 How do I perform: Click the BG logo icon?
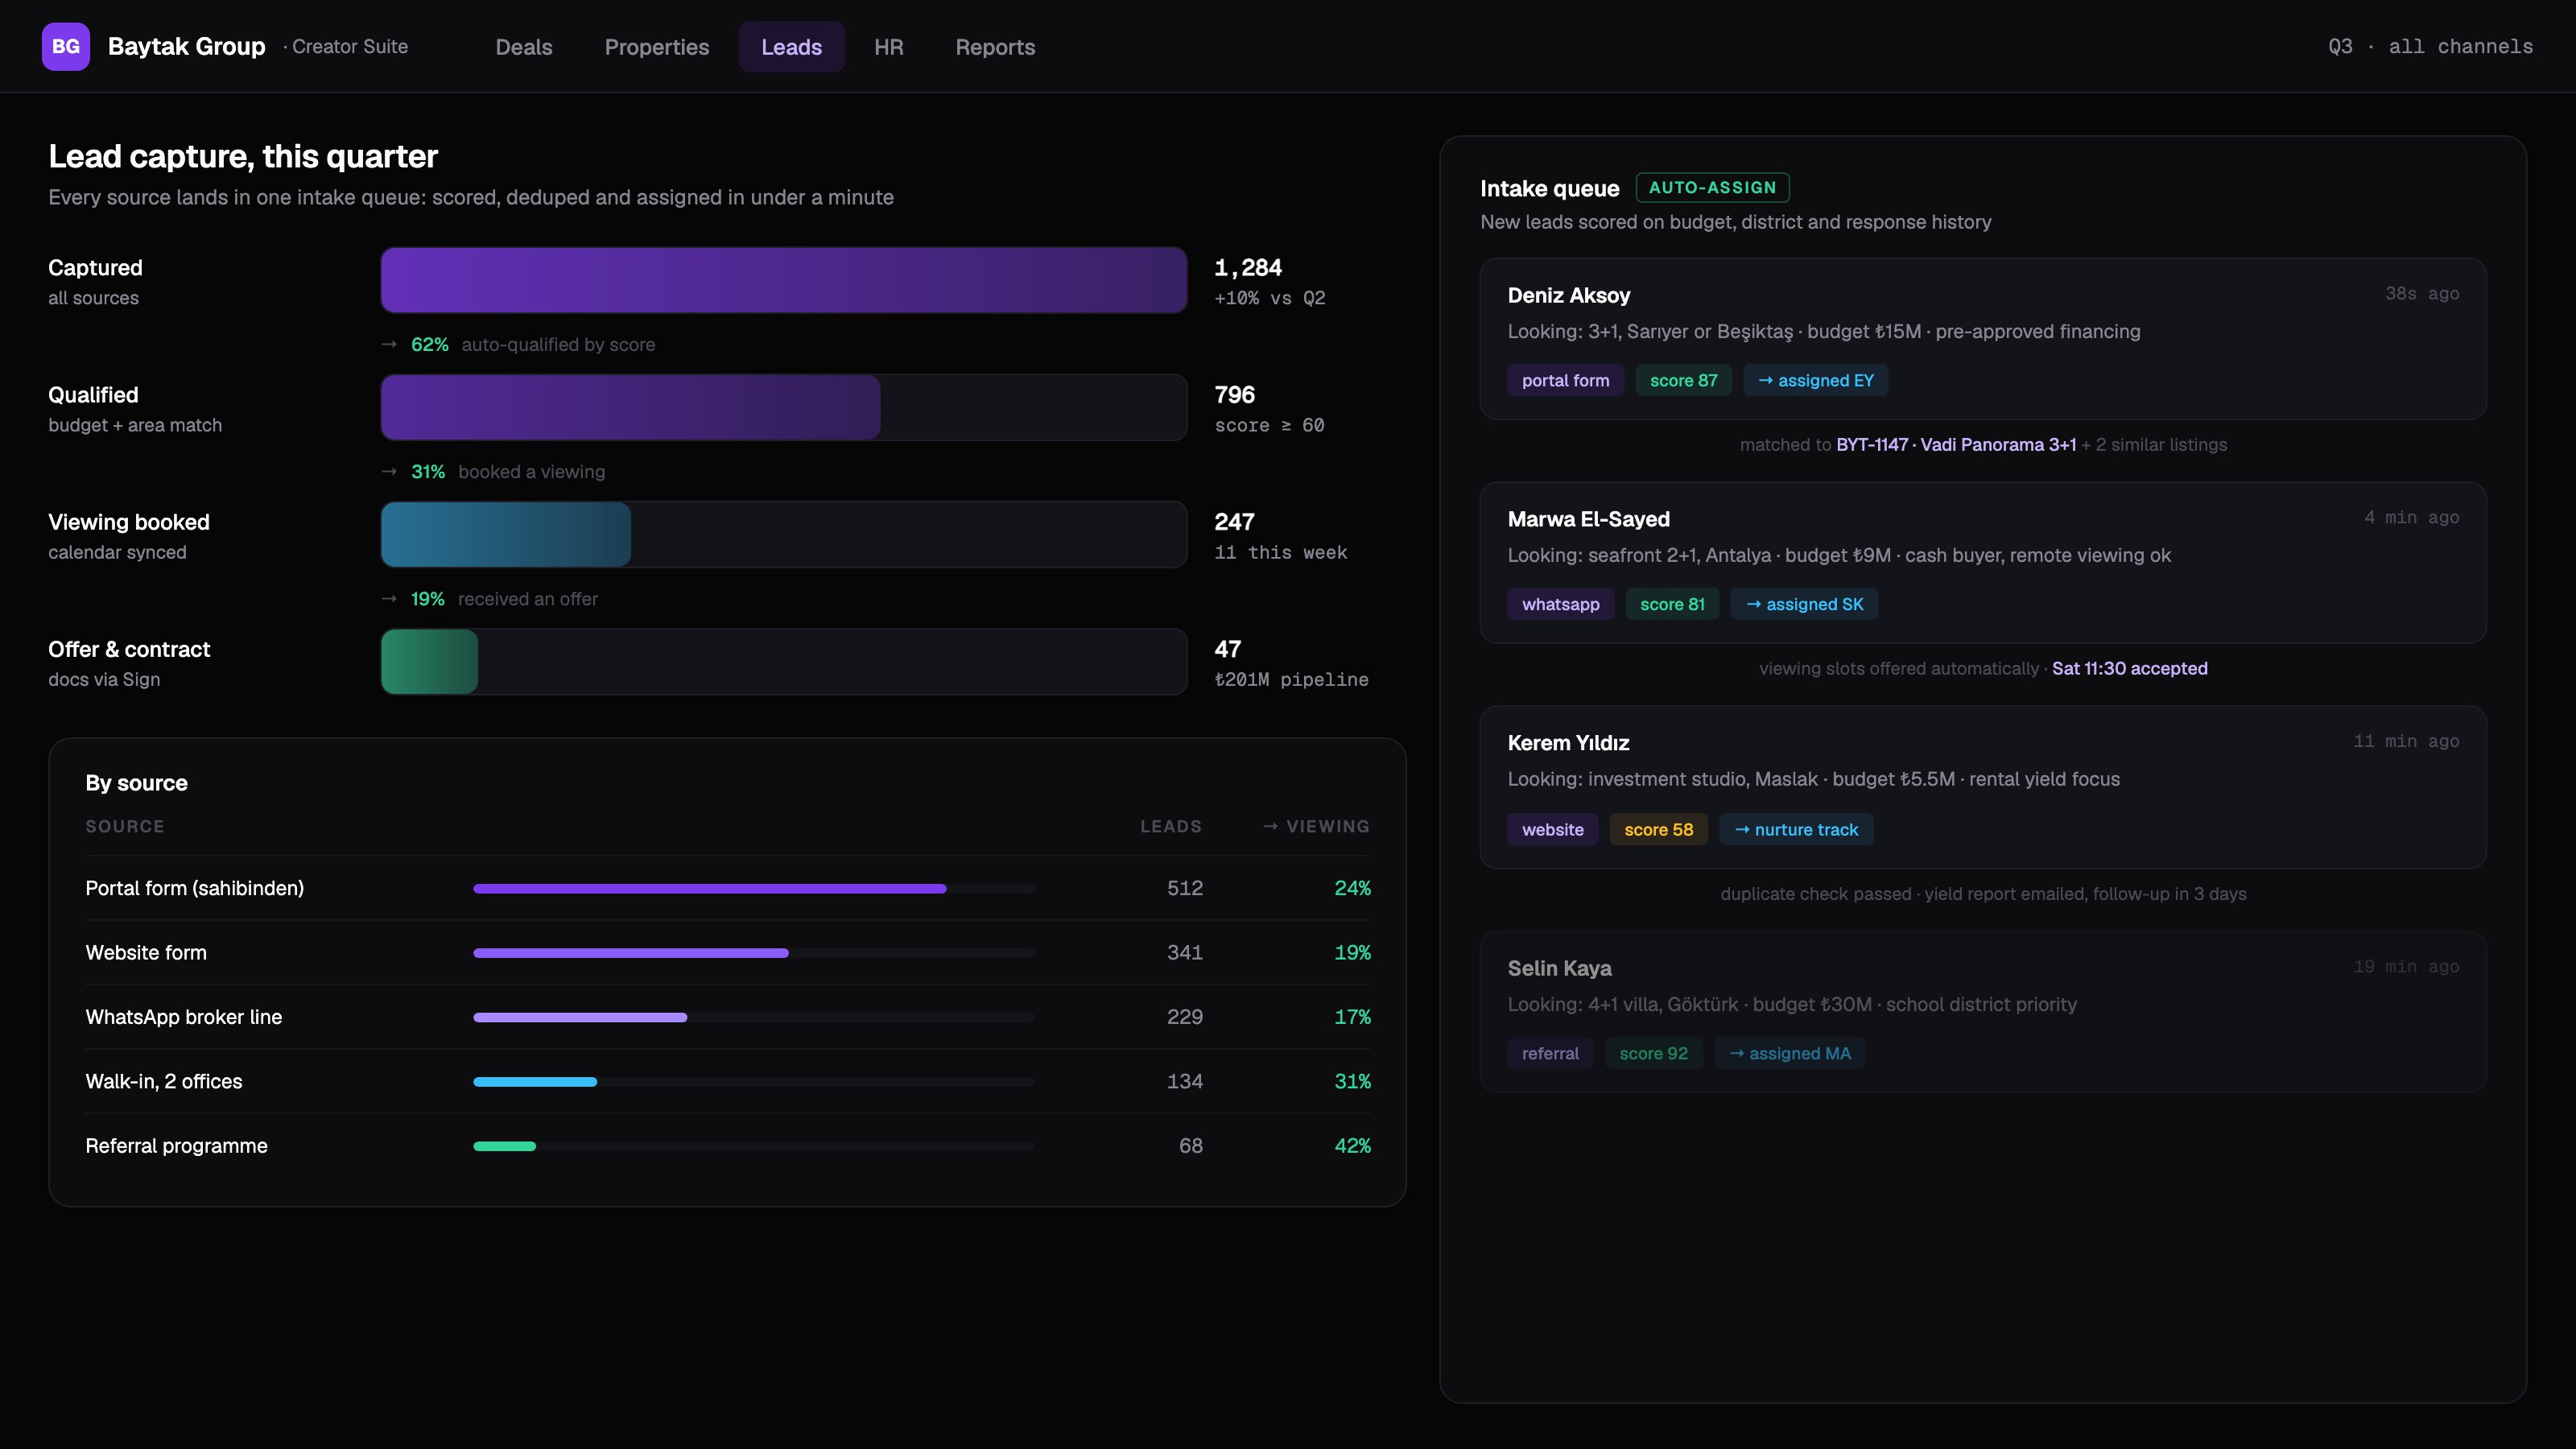point(66,46)
